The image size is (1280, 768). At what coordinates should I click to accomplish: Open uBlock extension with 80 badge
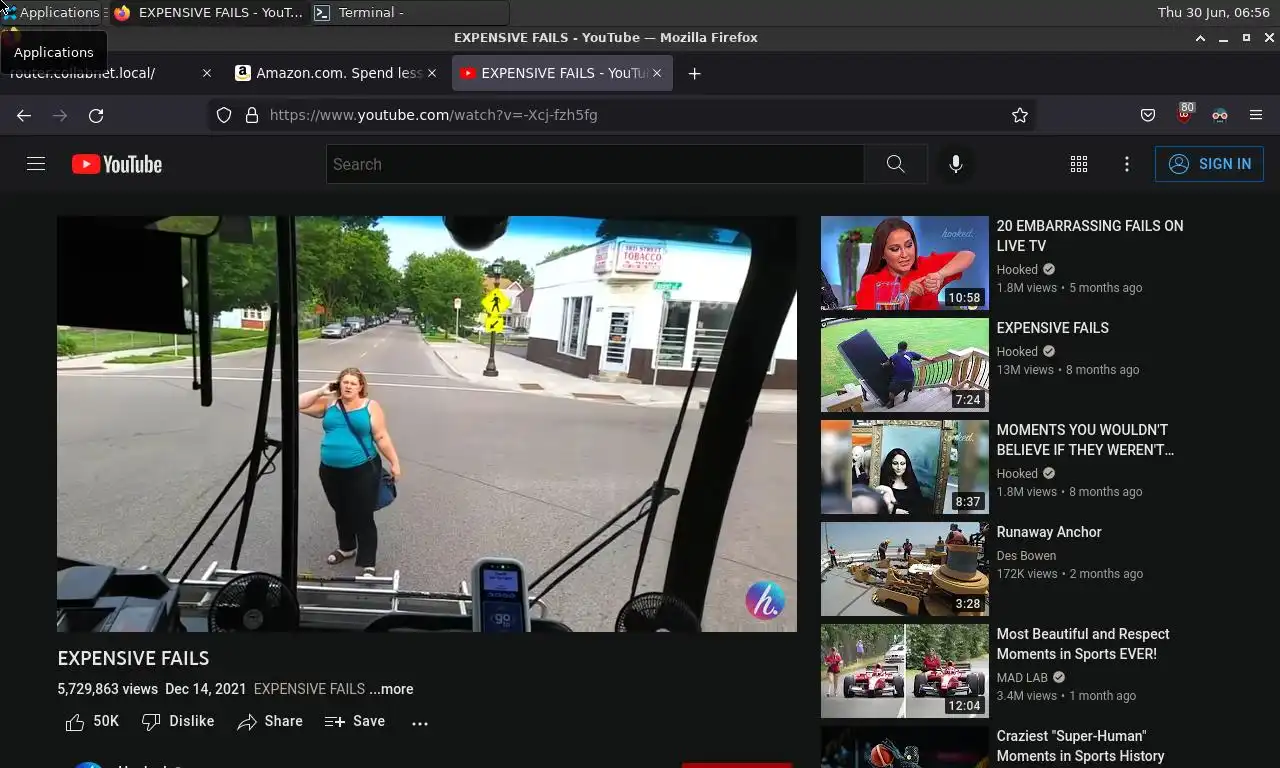point(1185,113)
